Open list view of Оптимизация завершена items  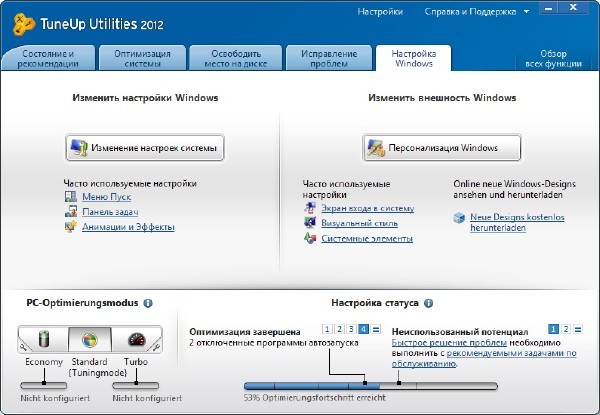376,329
